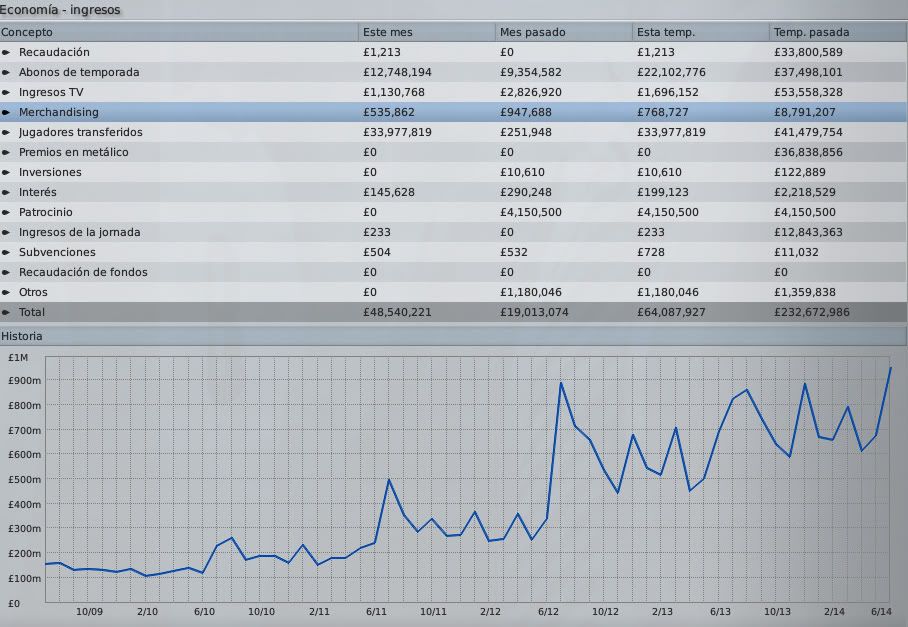The width and height of the screenshot is (908, 627).
Task: Expand the Inversiones row arrow
Action: click(6, 172)
